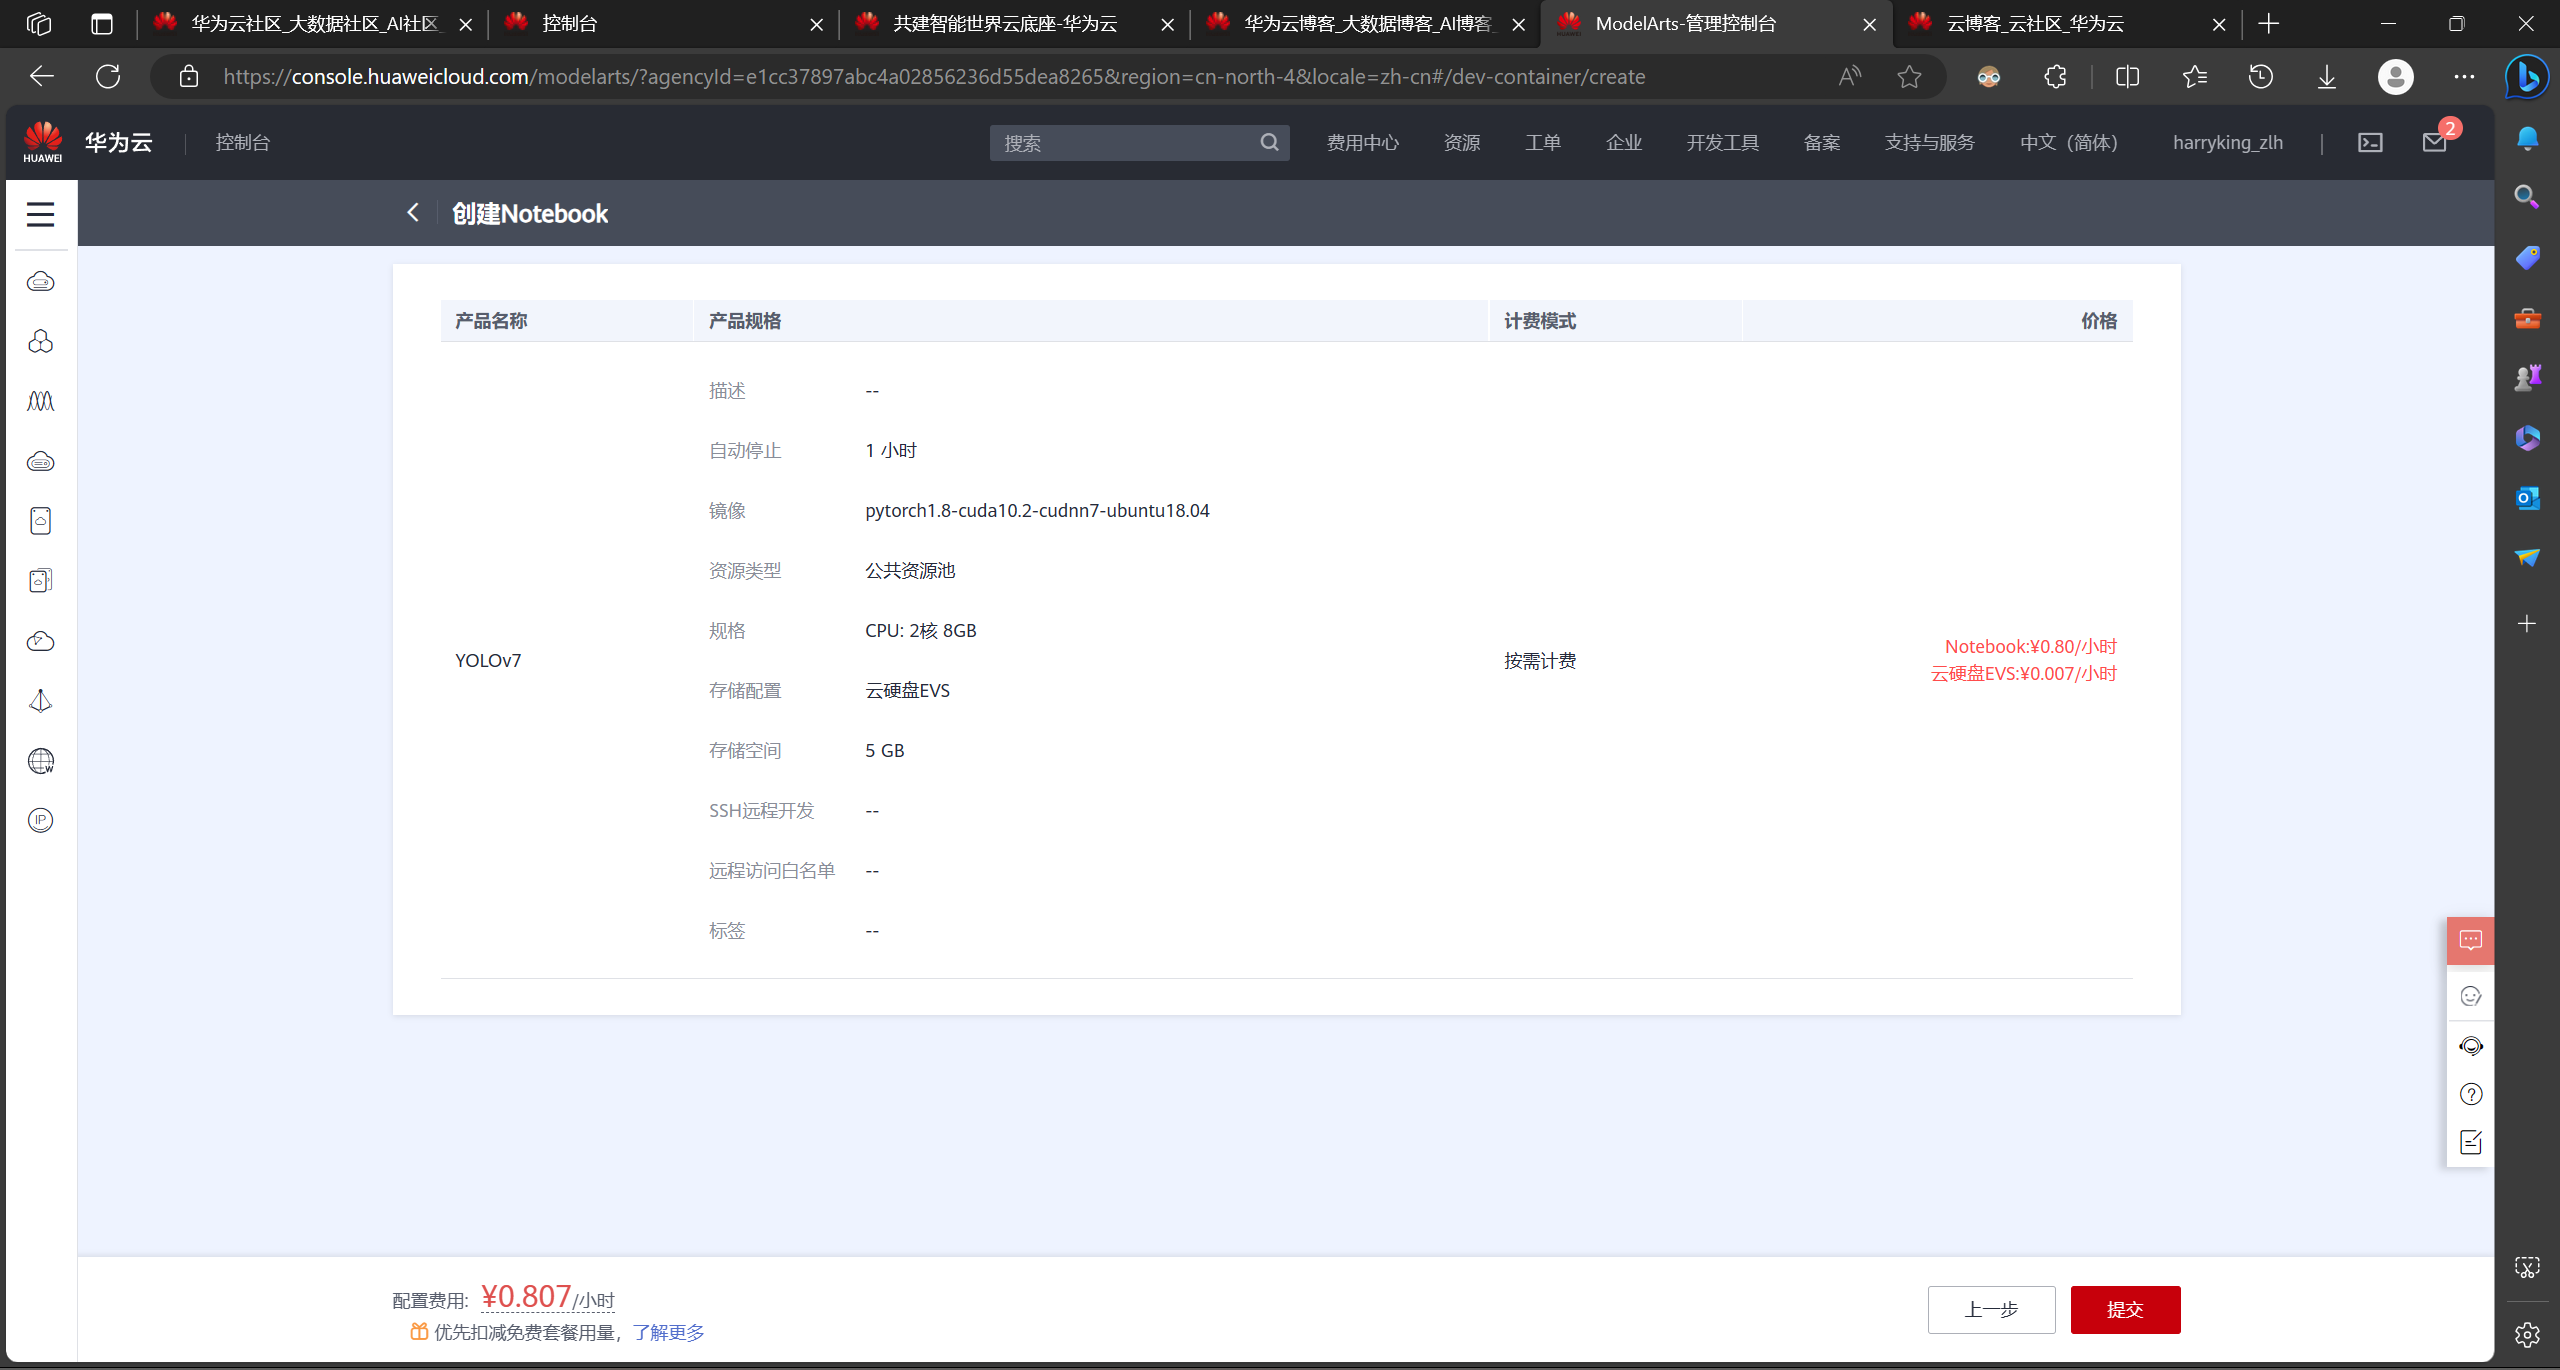Open the 中文 (简体) language dropdown
The width and height of the screenshot is (2560, 1370).
[x=2068, y=143]
